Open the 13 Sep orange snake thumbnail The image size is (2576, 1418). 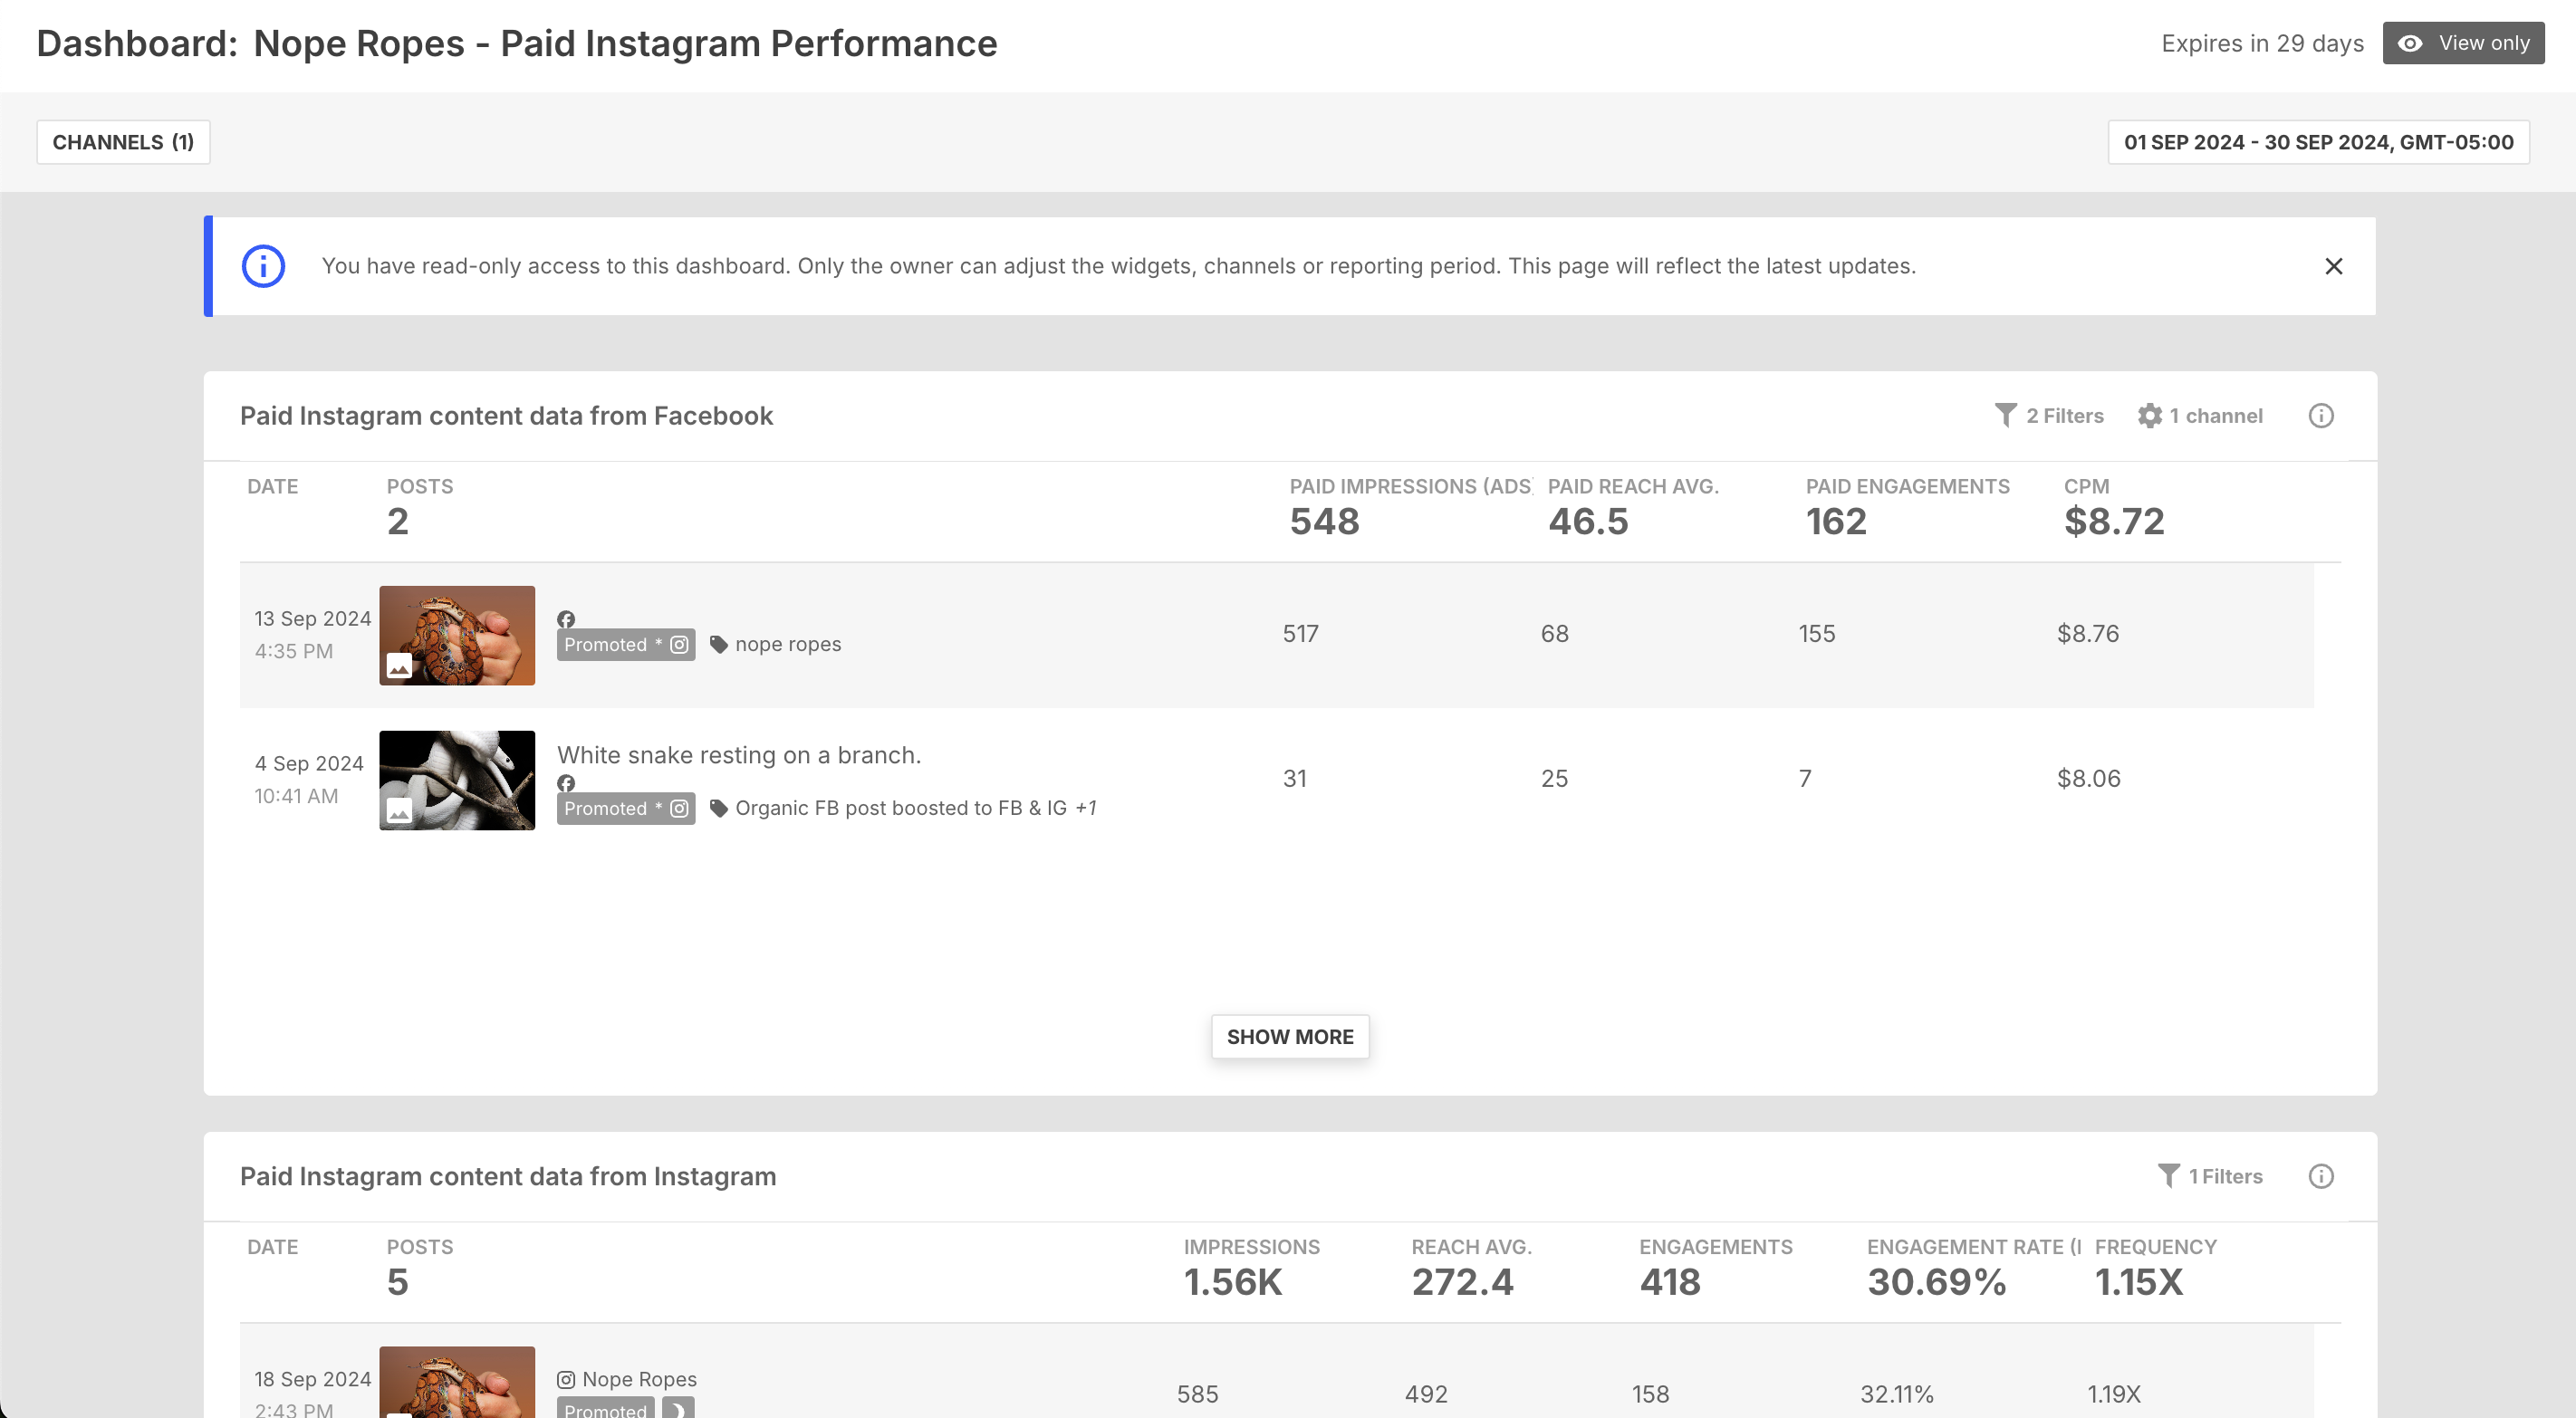point(457,636)
